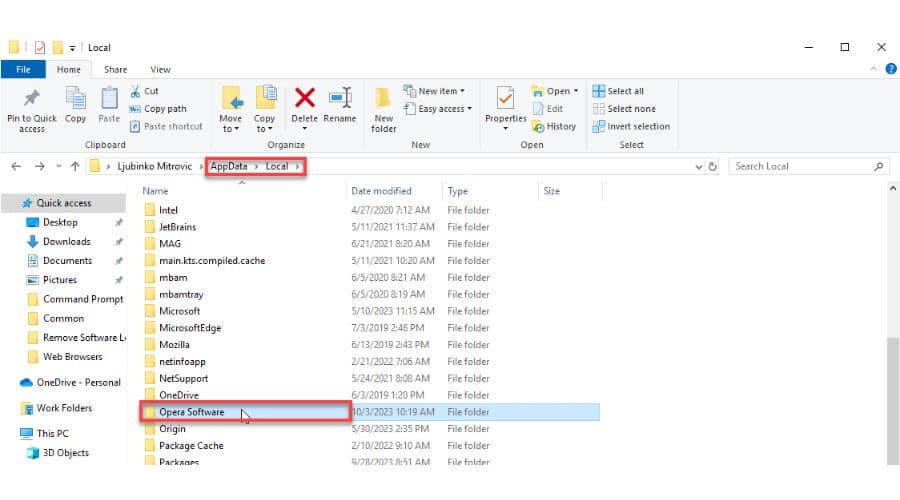Go back with the back arrow
The image size is (900, 500).
(x=16, y=166)
